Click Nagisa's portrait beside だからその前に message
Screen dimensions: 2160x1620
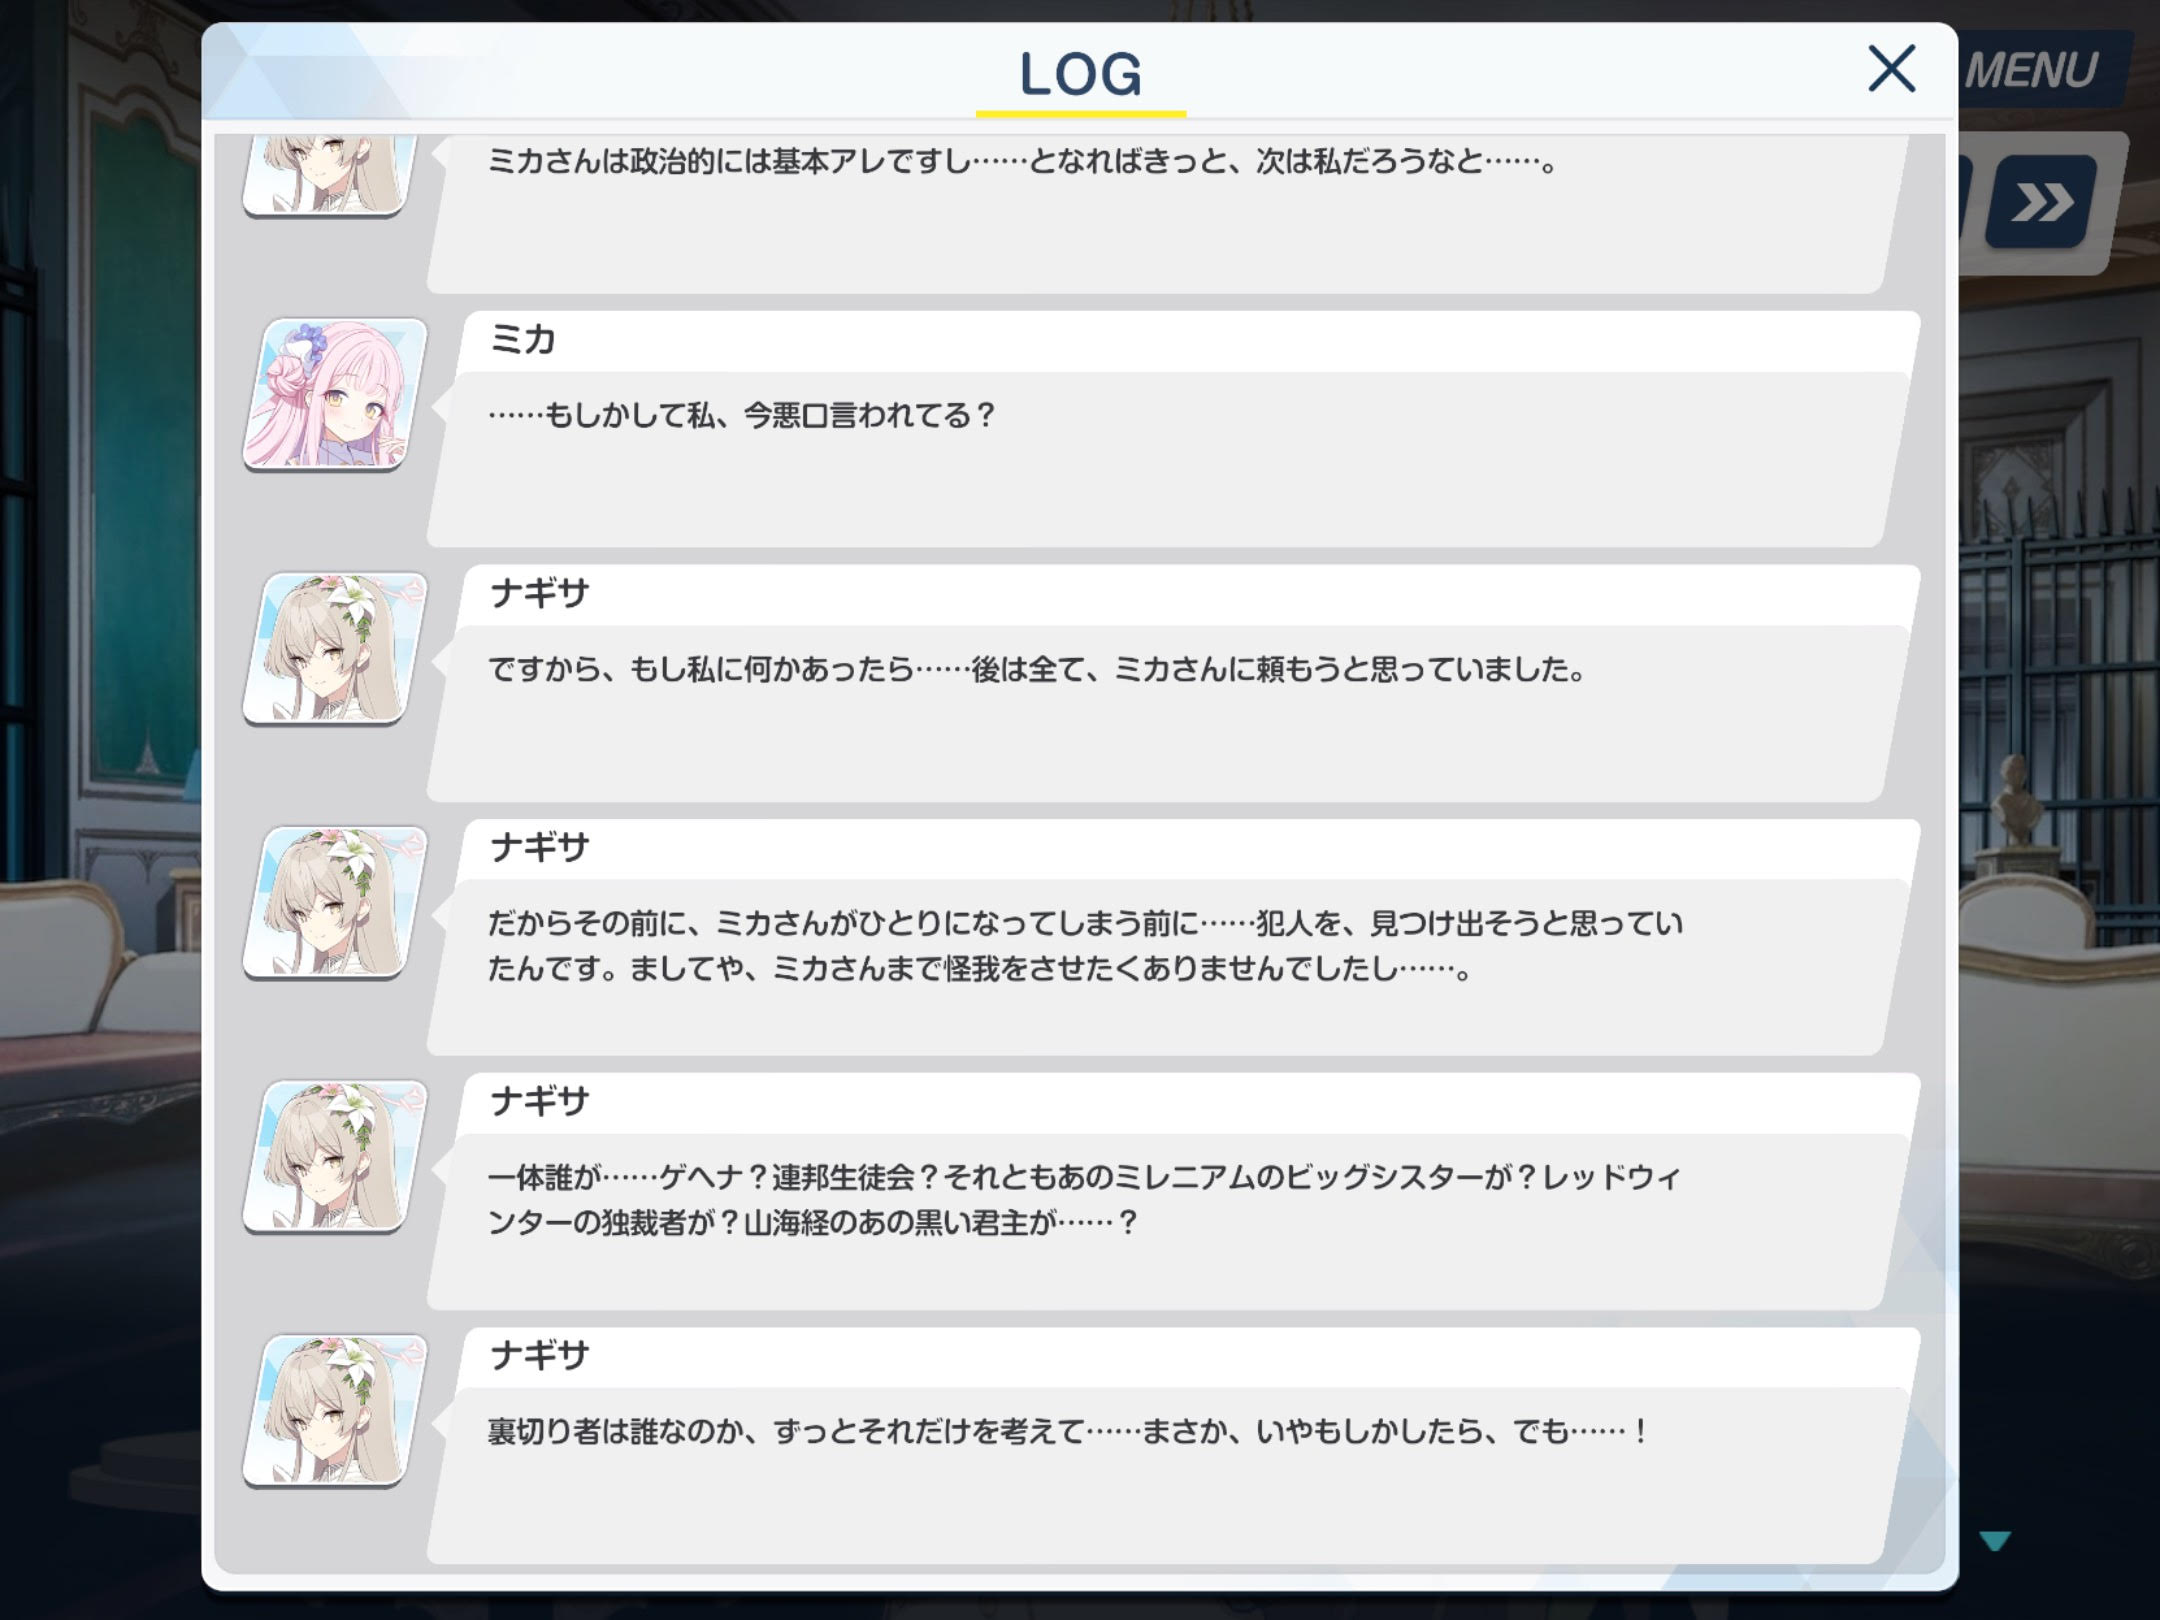click(x=335, y=902)
